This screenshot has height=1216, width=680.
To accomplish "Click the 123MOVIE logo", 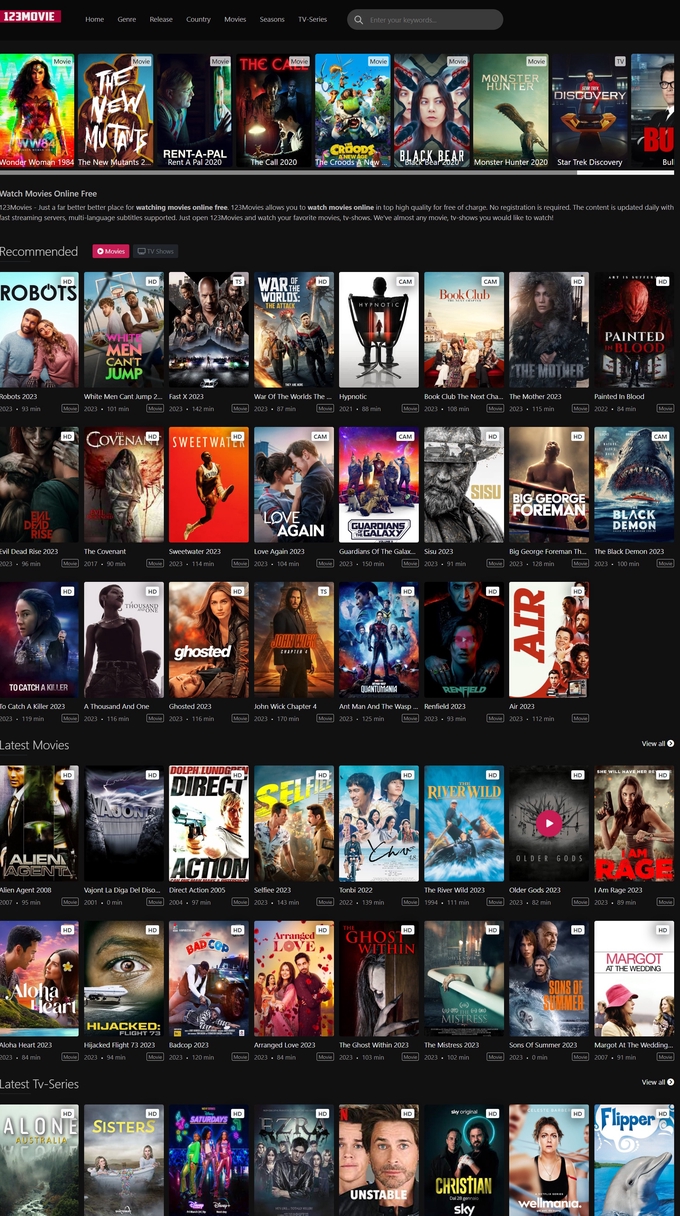I will point(30,16).
